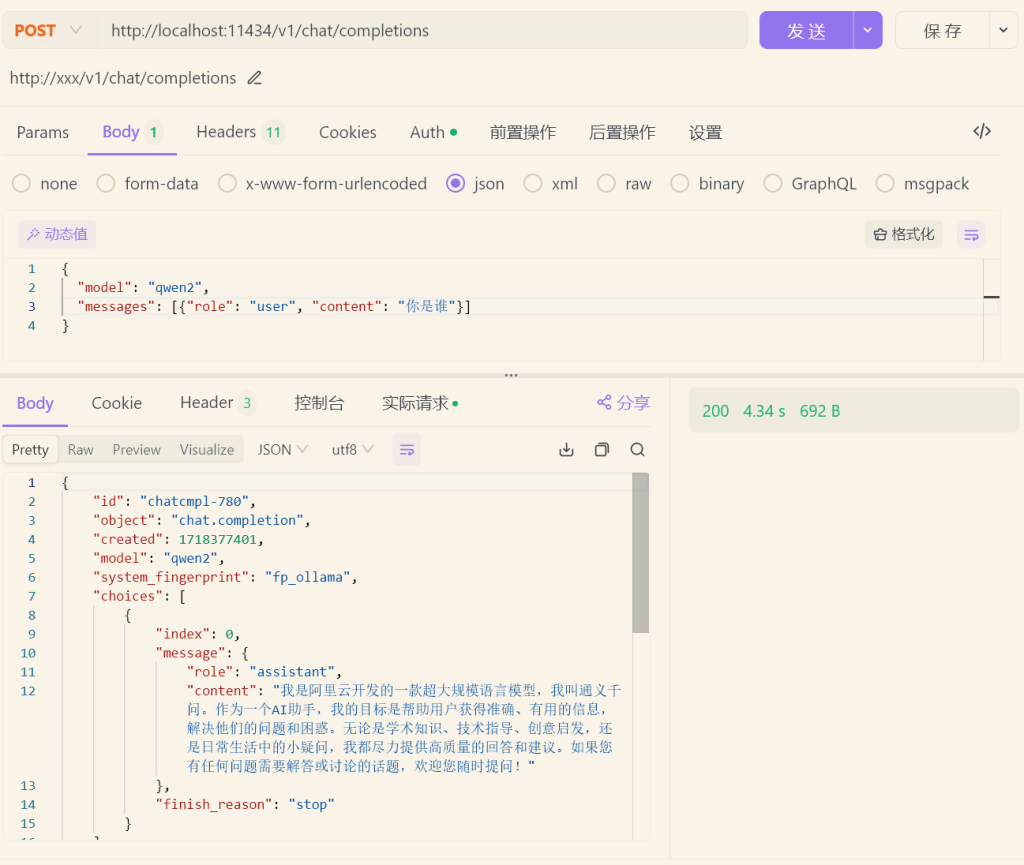
Task: Select the binary body type
Action: [x=707, y=183]
